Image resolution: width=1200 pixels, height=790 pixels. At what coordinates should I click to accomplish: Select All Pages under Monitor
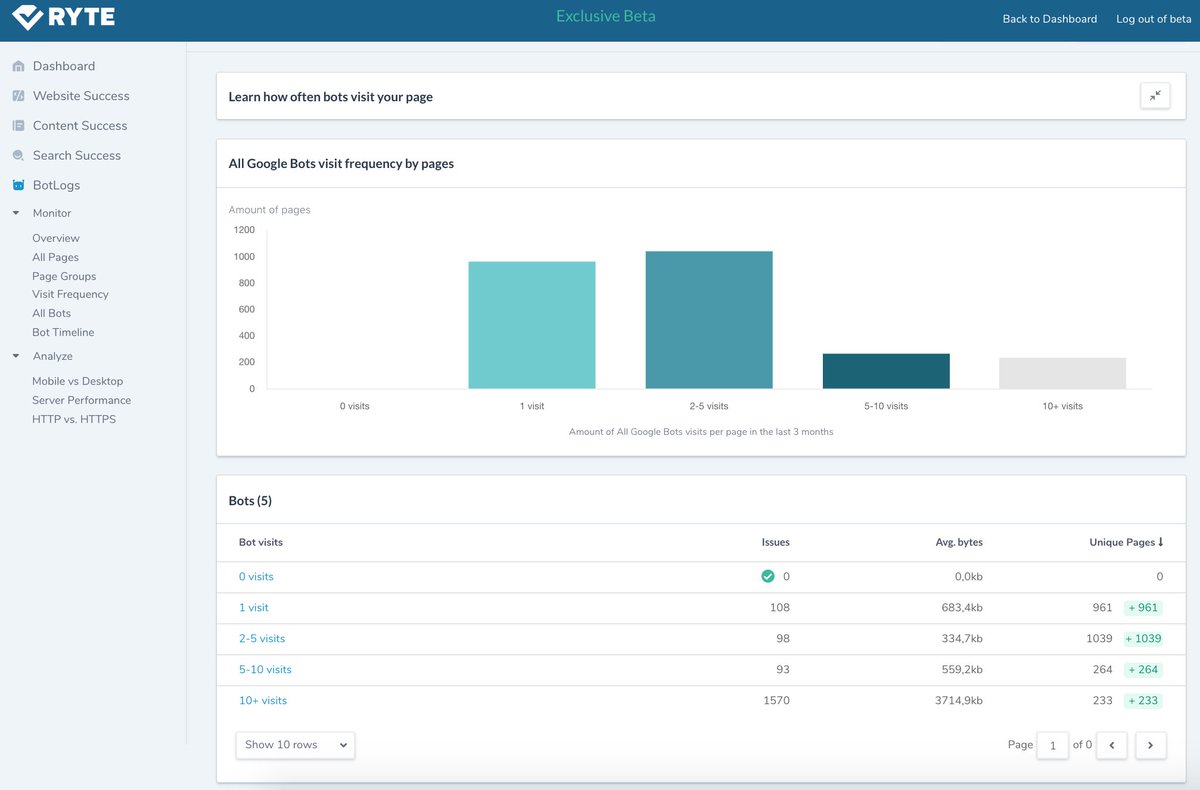(x=55, y=257)
